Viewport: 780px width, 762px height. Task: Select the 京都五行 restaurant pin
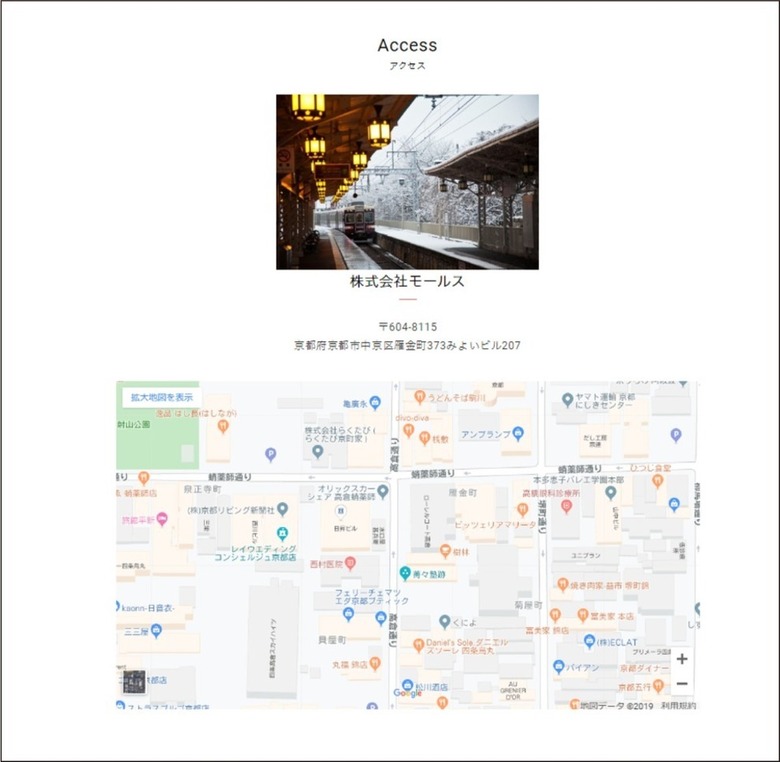pos(658,686)
